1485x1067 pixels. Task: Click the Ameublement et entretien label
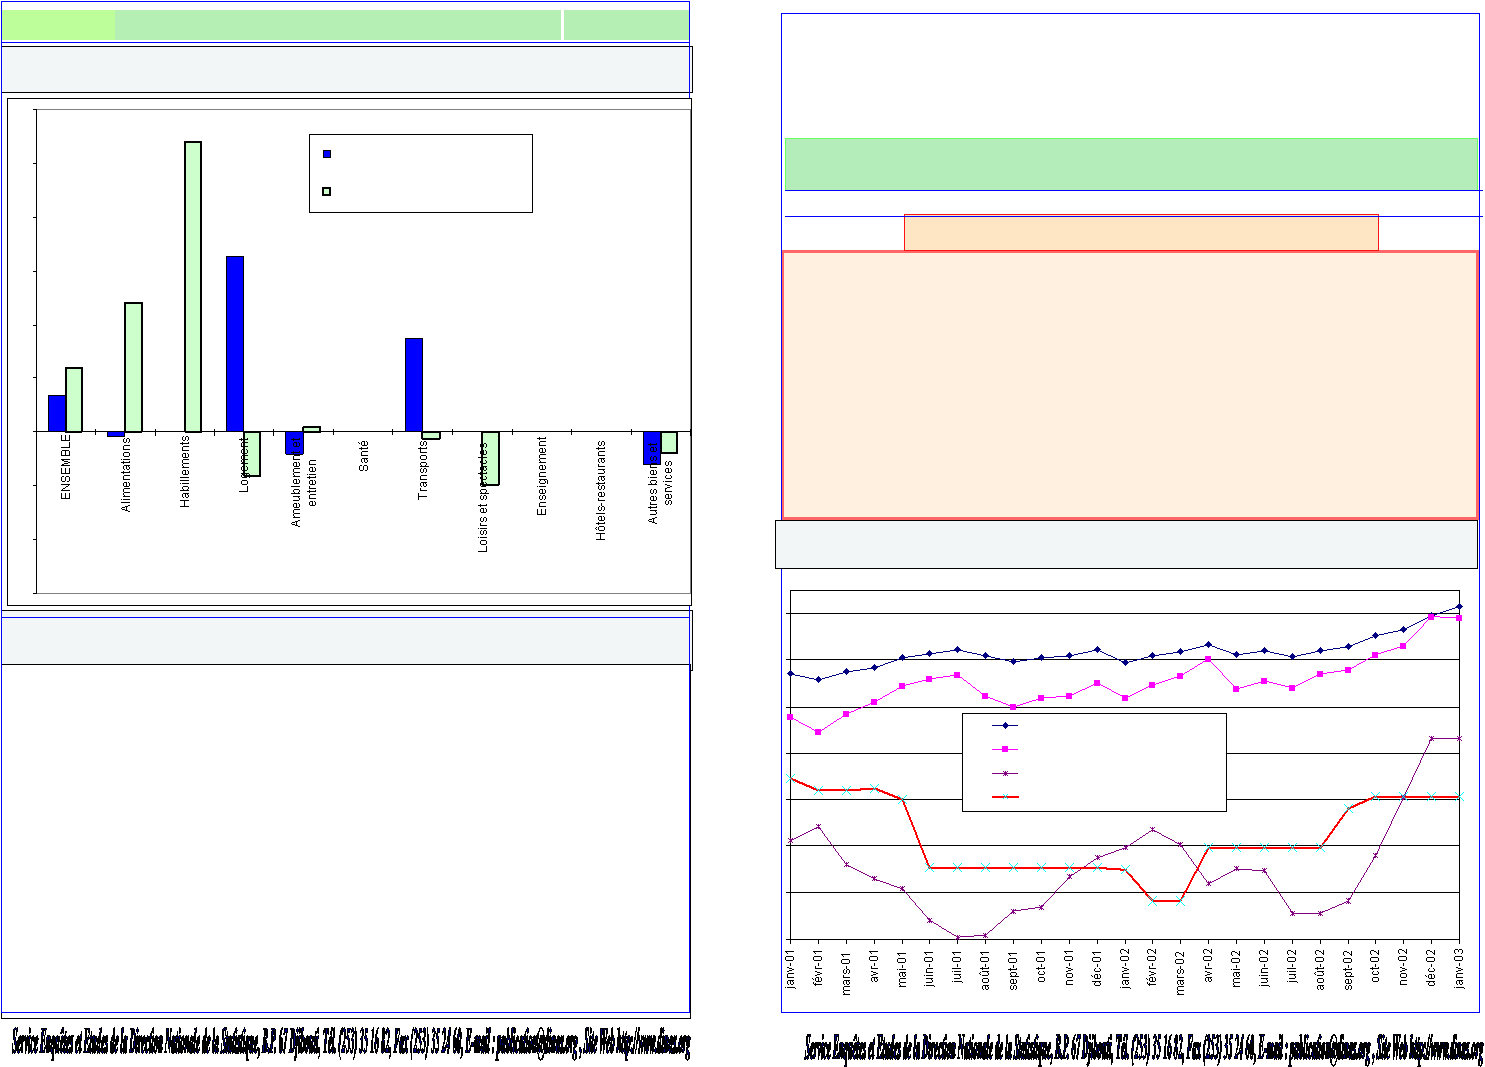tap(304, 484)
